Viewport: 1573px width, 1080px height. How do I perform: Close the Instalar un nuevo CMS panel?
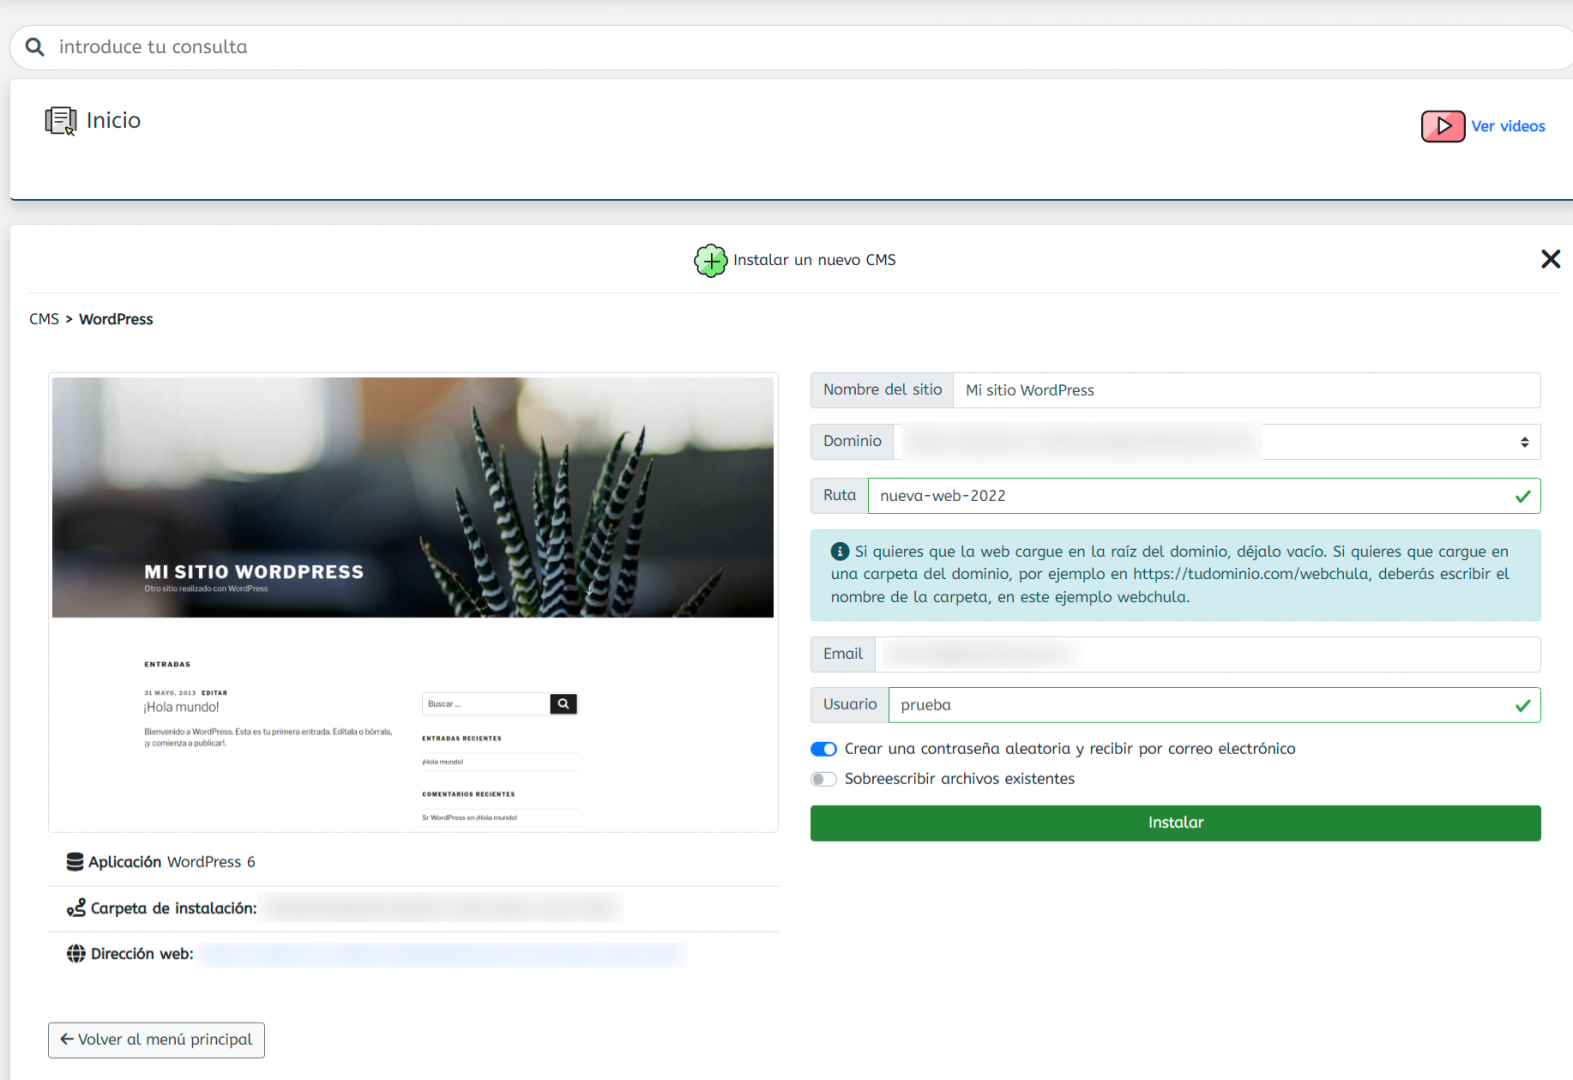tap(1550, 259)
